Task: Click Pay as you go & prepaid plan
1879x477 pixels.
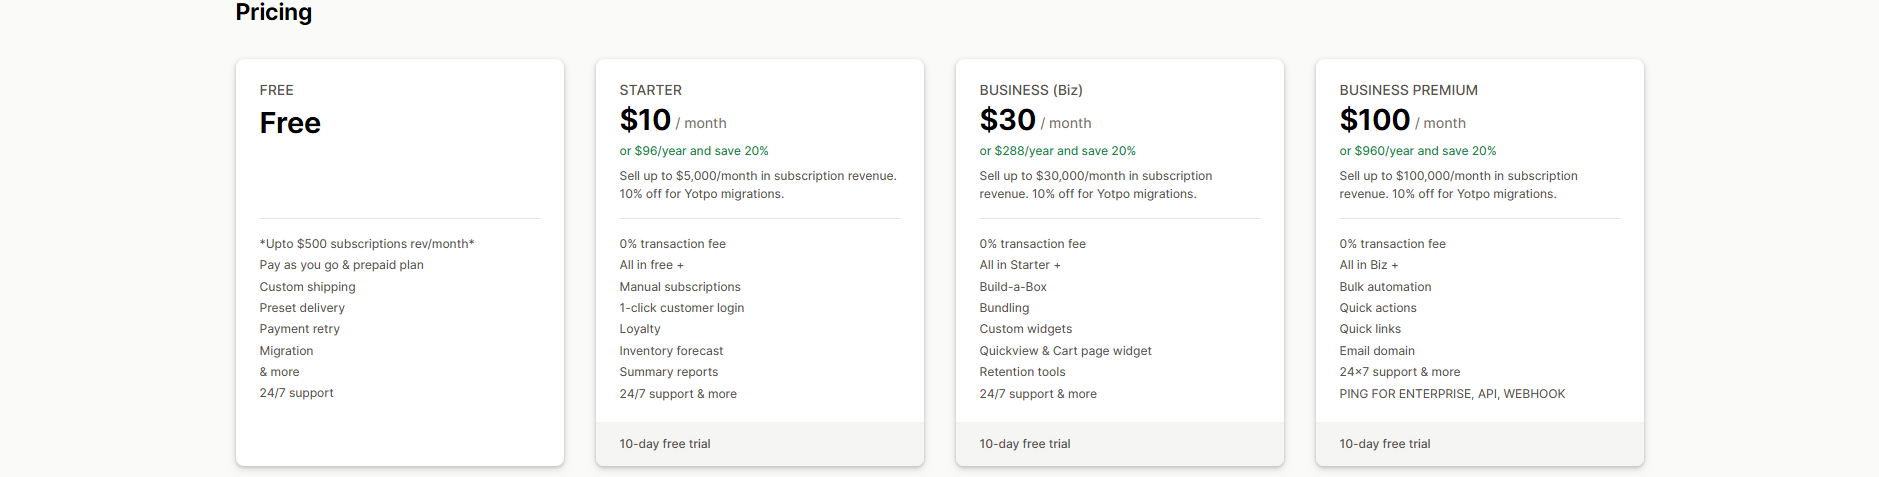Action: (x=341, y=265)
